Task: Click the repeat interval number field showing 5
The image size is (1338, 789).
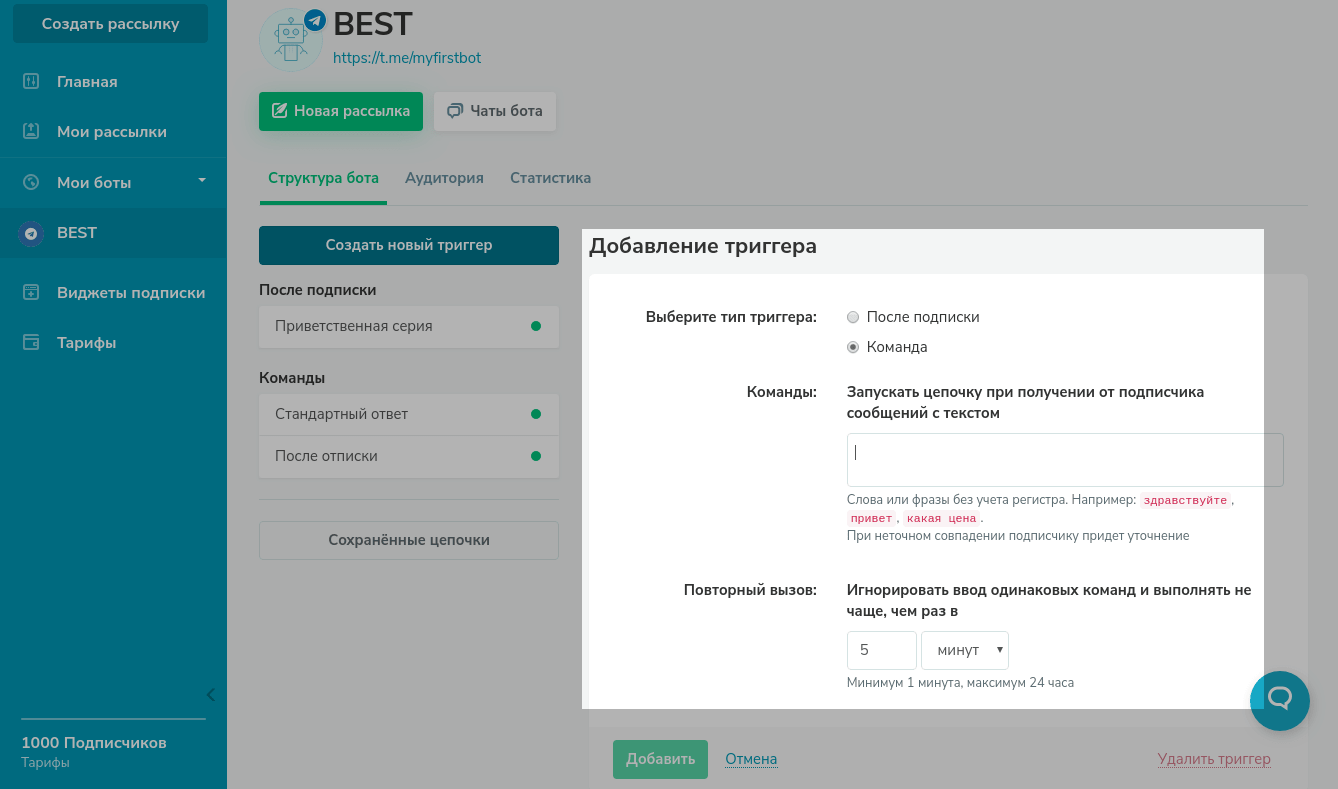Action: click(882, 650)
